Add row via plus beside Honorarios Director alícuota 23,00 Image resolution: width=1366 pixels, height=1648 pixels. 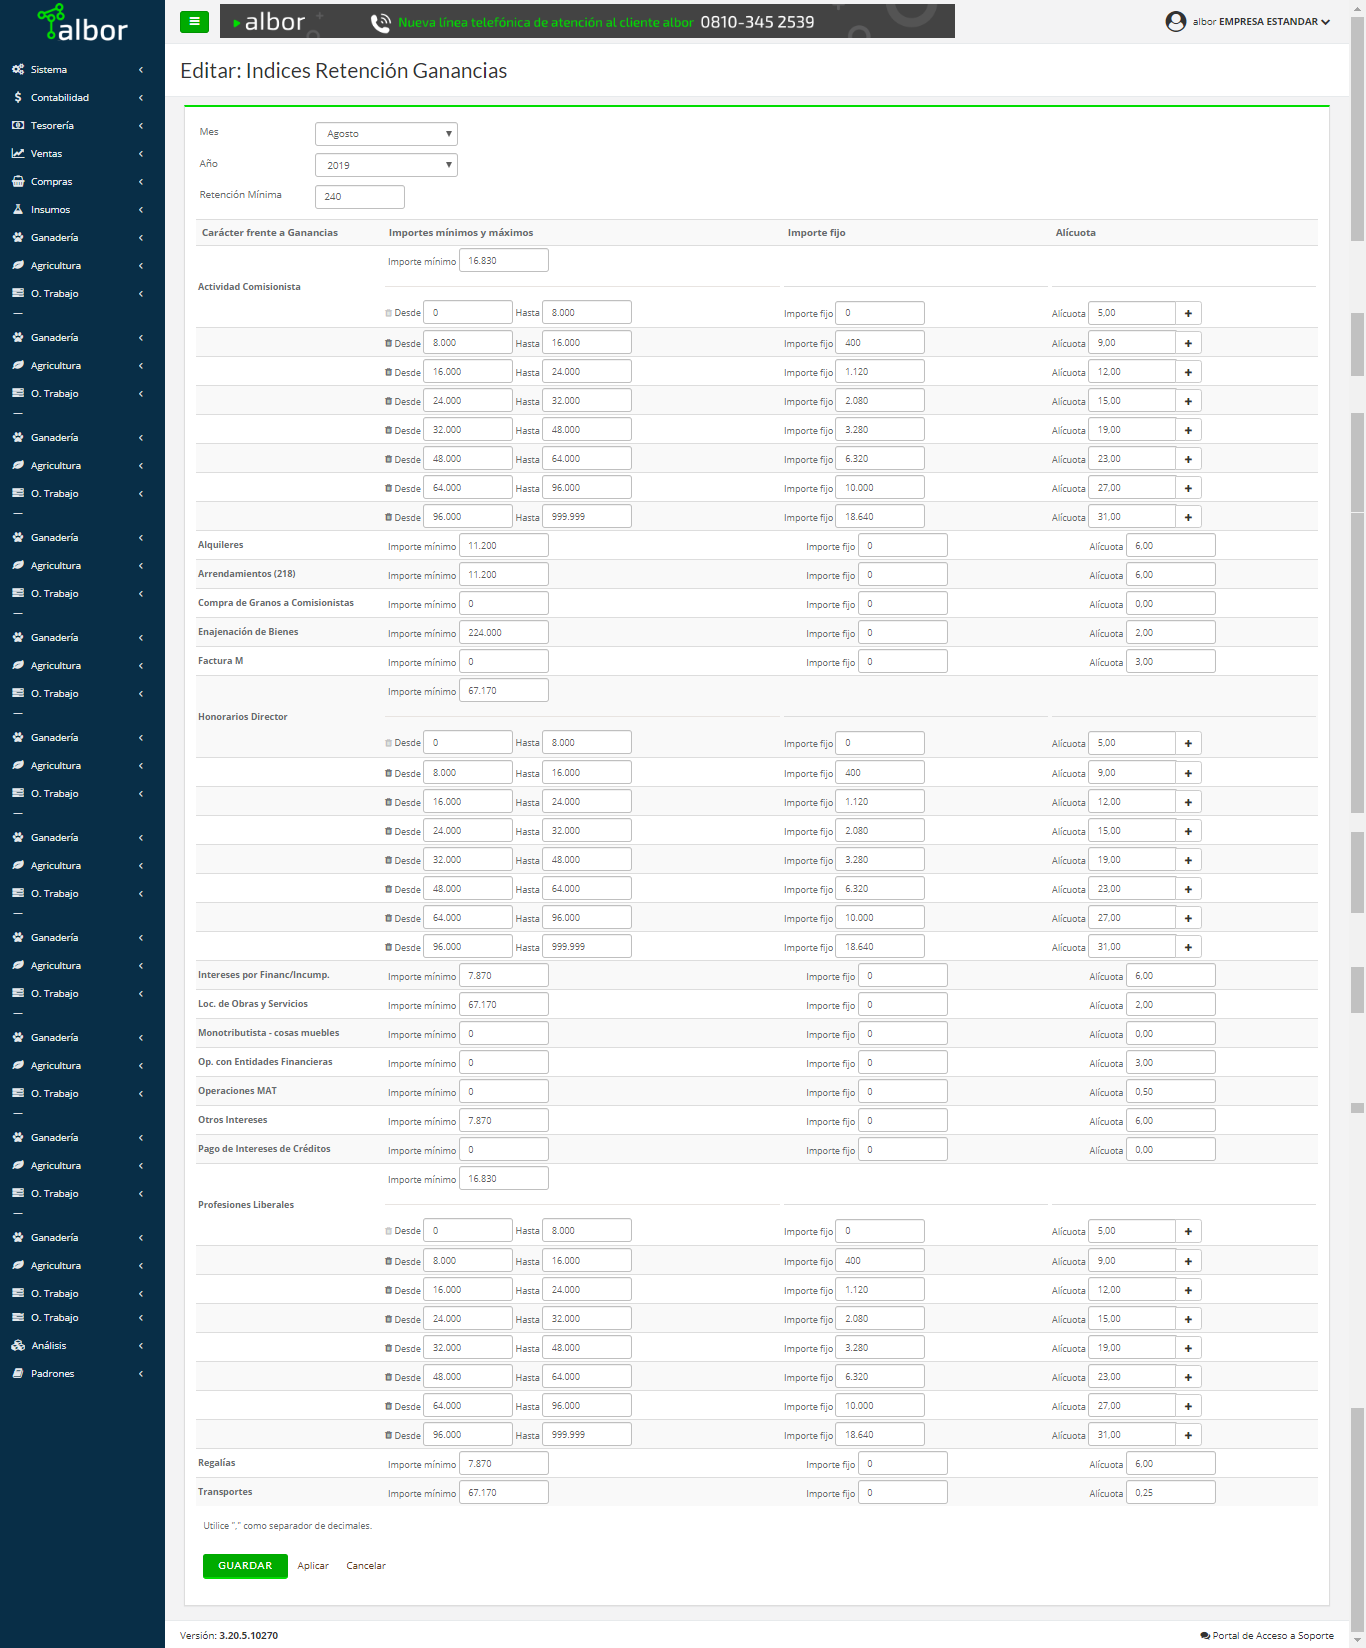(x=1188, y=889)
